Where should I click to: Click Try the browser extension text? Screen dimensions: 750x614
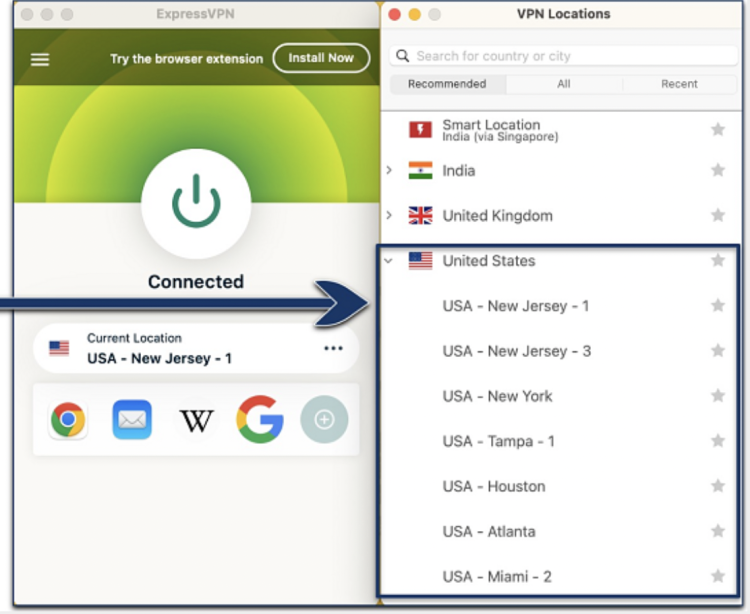187,59
